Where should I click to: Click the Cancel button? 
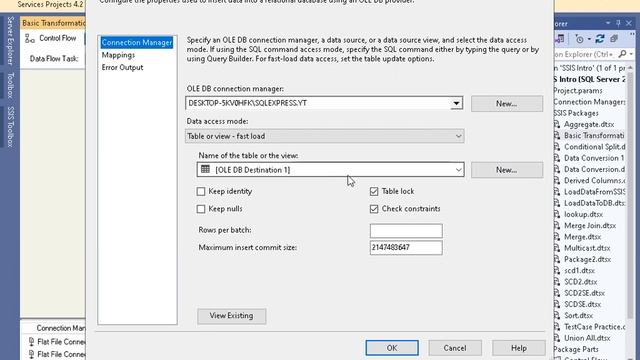click(x=455, y=348)
